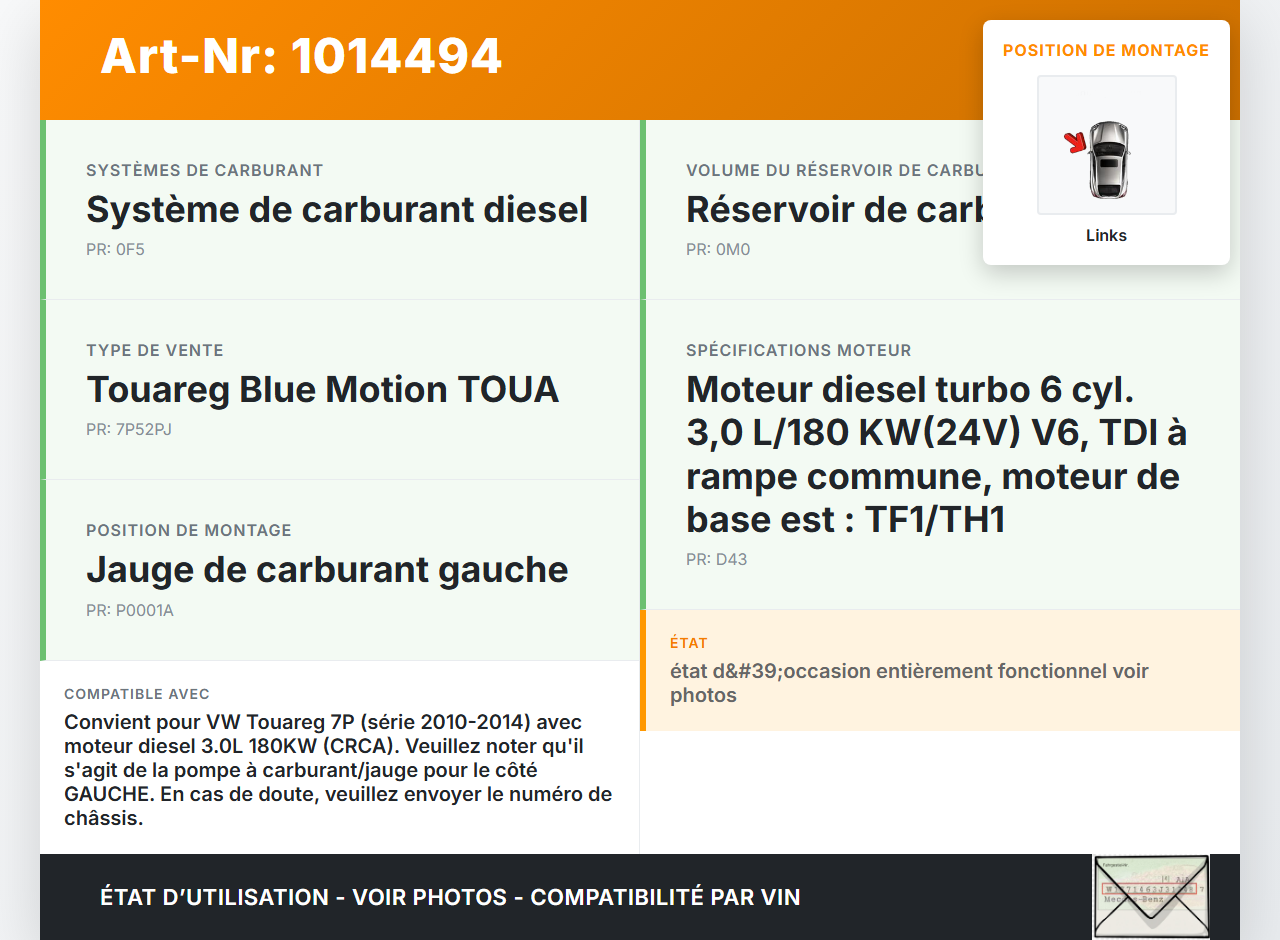Click the PR: 0M0 code
Viewport: 1280px width, 940px height.
pyautogui.click(x=717, y=250)
